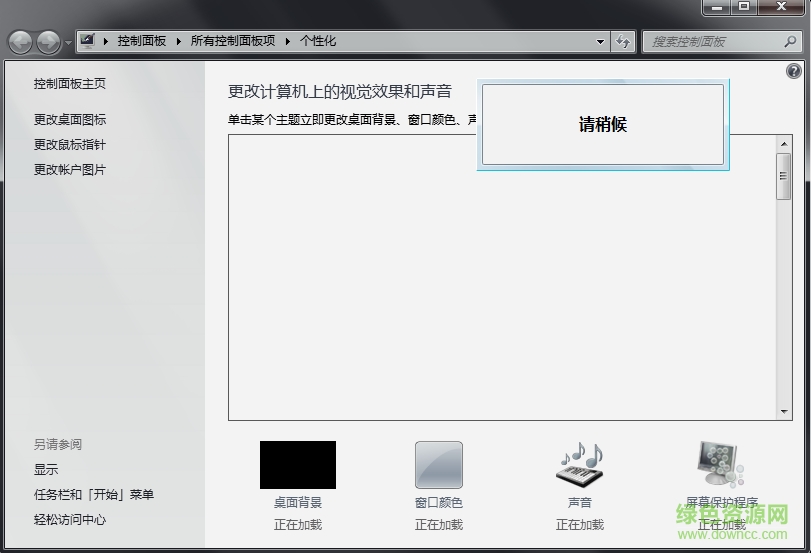Click the black 桌面背景 thumbnail

[298, 465]
